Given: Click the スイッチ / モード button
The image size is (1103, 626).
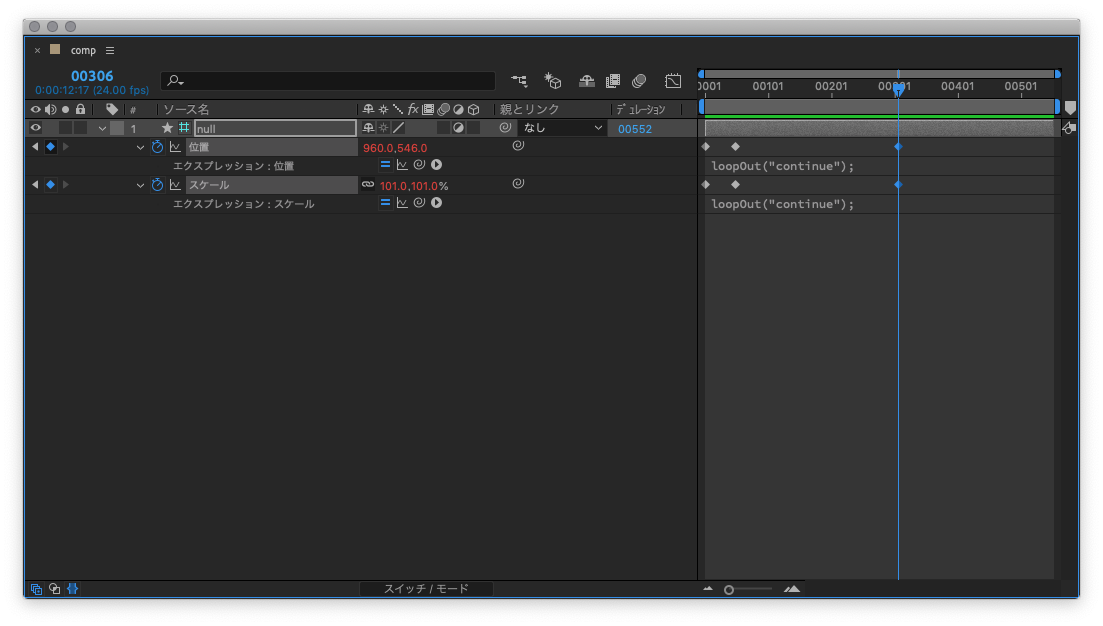Looking at the screenshot, I should (426, 589).
